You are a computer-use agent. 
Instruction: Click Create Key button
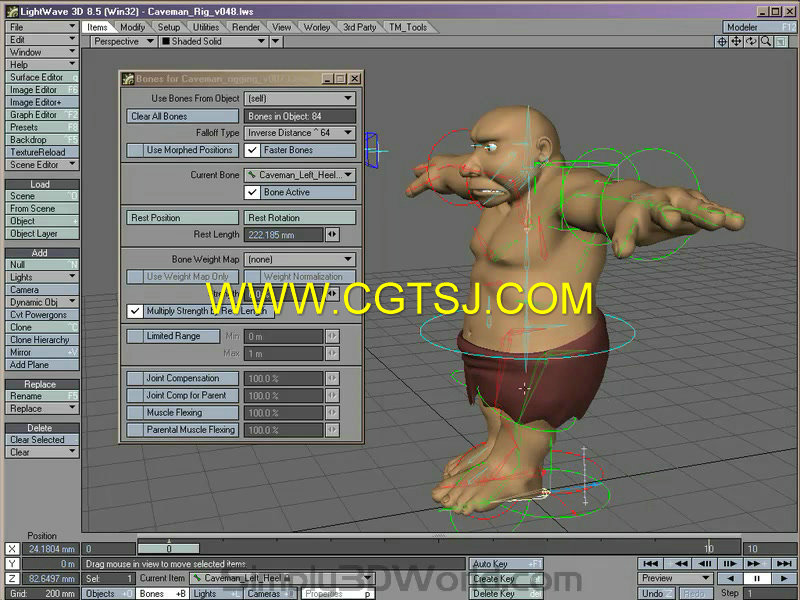(x=506, y=579)
